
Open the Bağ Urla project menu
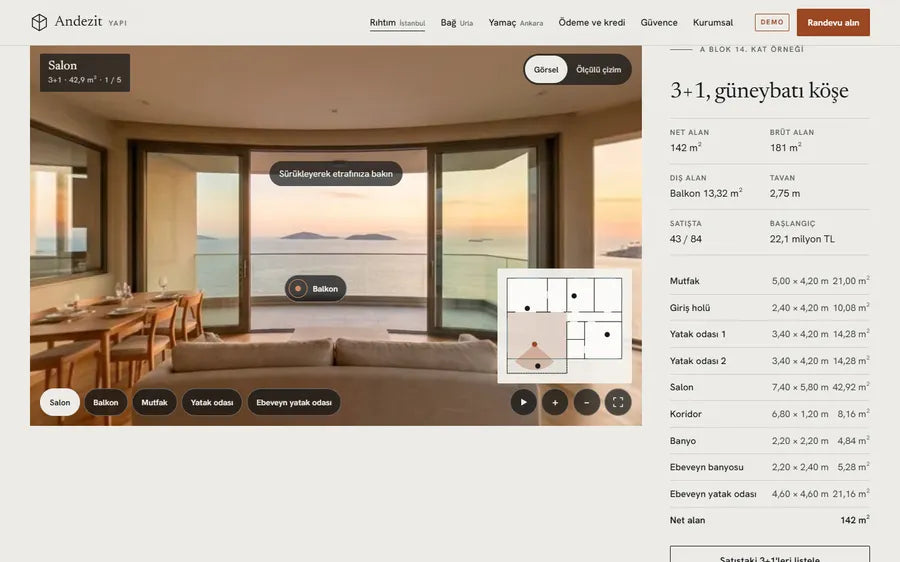(457, 22)
